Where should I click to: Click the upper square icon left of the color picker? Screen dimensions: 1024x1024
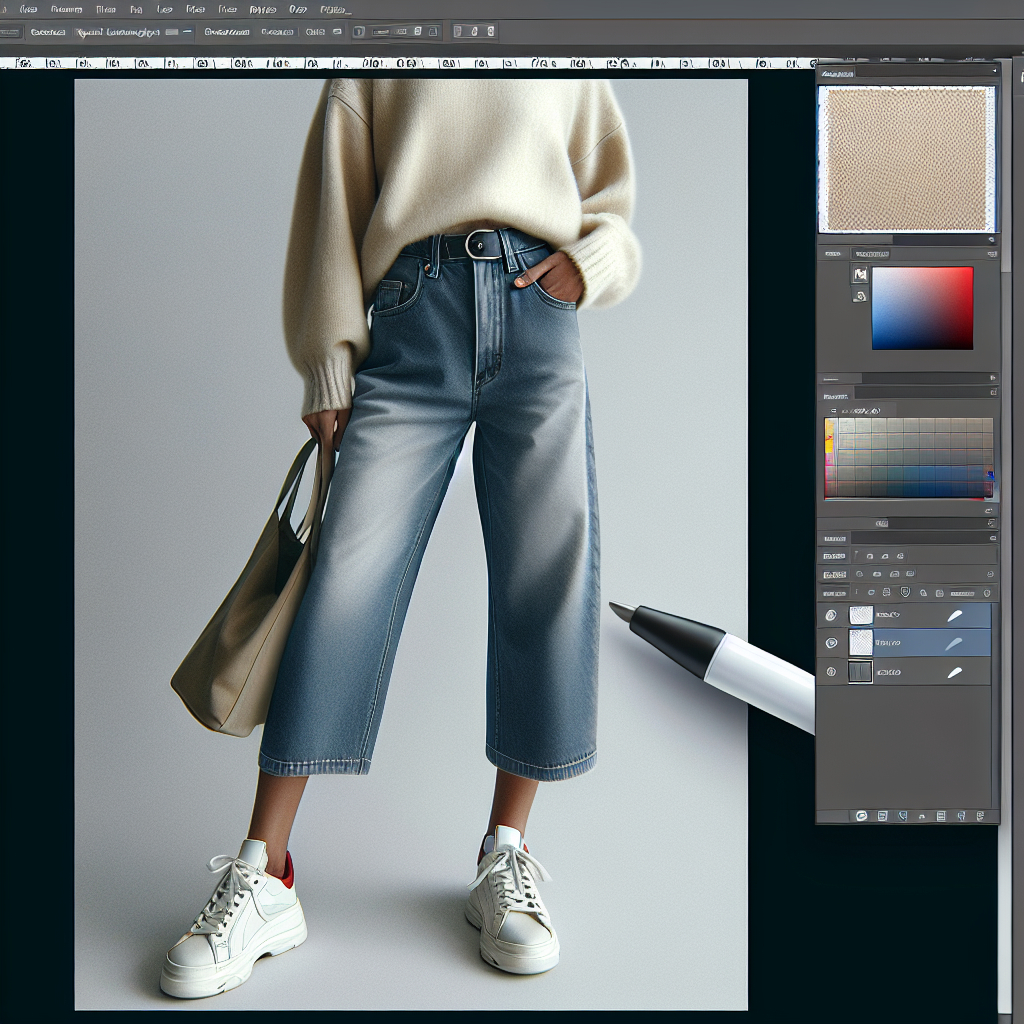(859, 274)
